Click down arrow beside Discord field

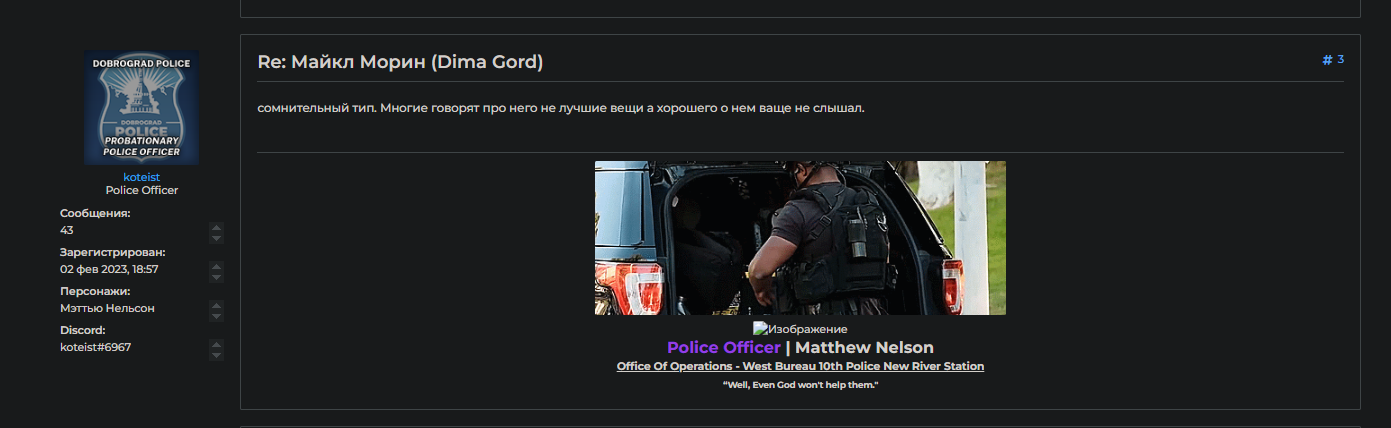tap(217, 355)
